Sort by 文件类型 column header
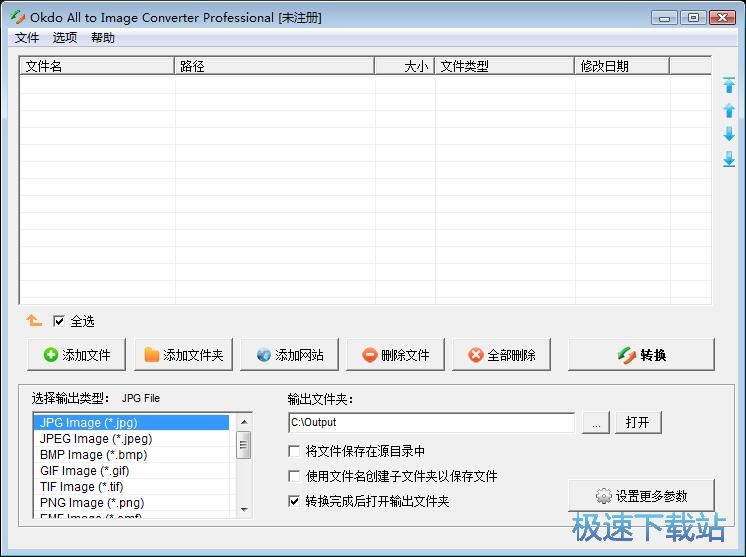Screen dimensions: 746x557 coord(505,66)
